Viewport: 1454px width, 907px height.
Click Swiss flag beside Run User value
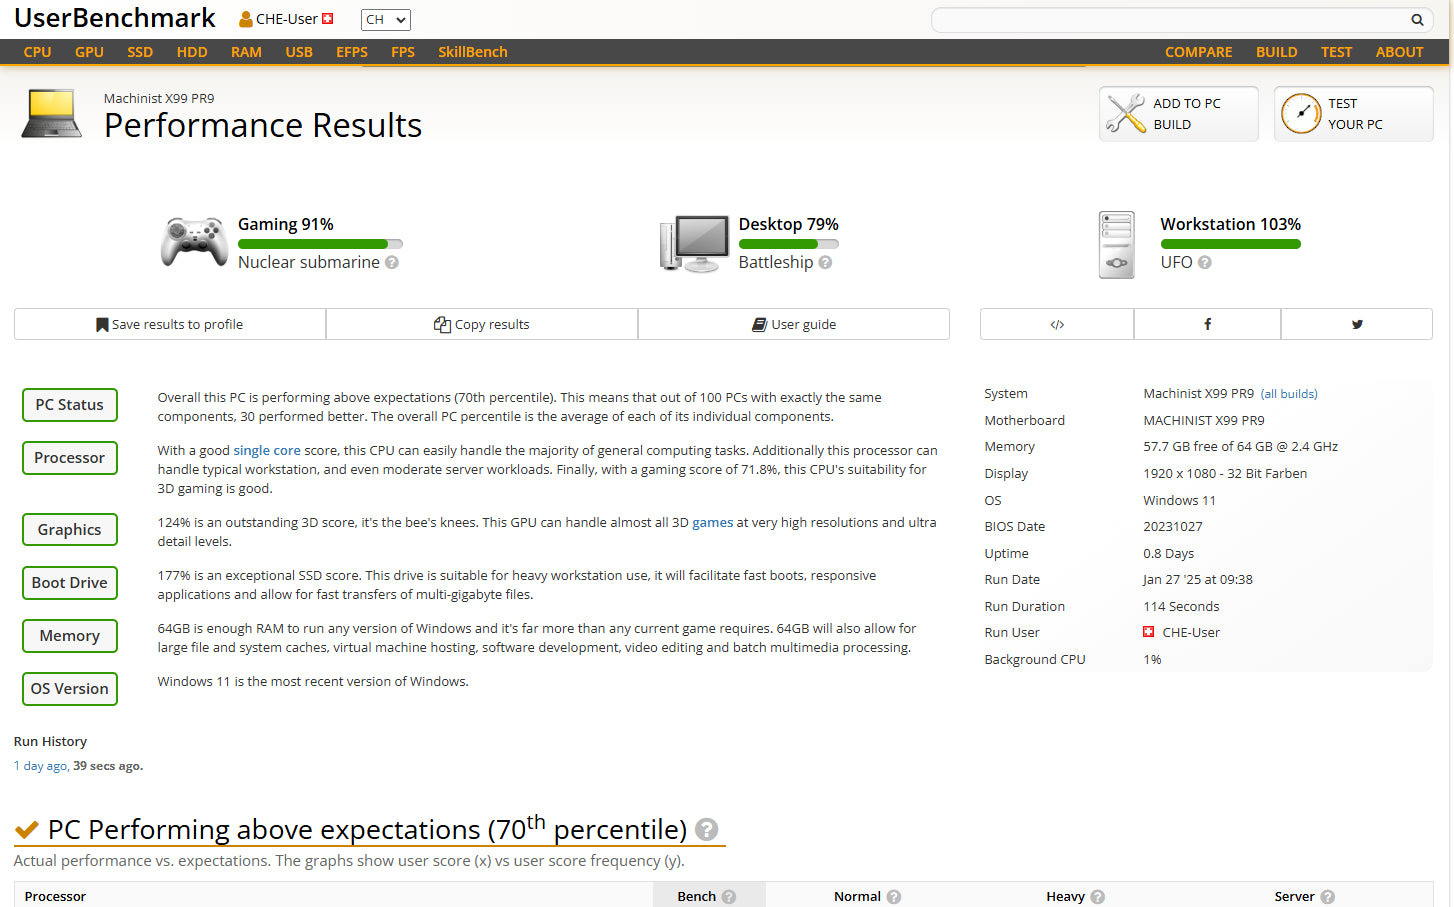(x=1149, y=632)
